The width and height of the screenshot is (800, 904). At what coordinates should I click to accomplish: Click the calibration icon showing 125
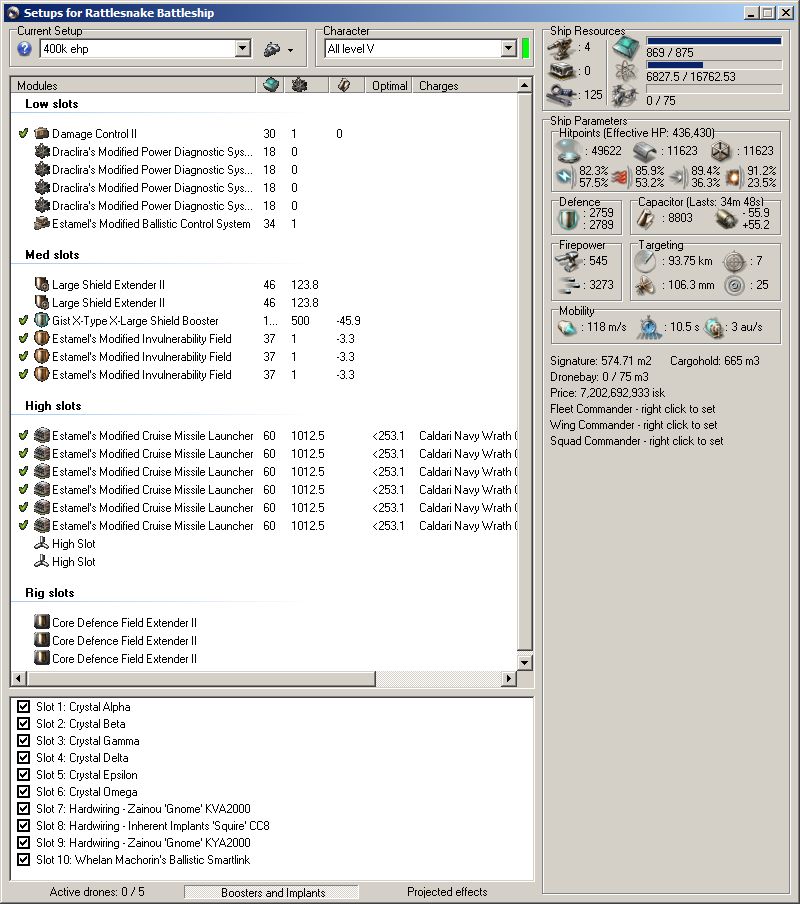(560, 93)
